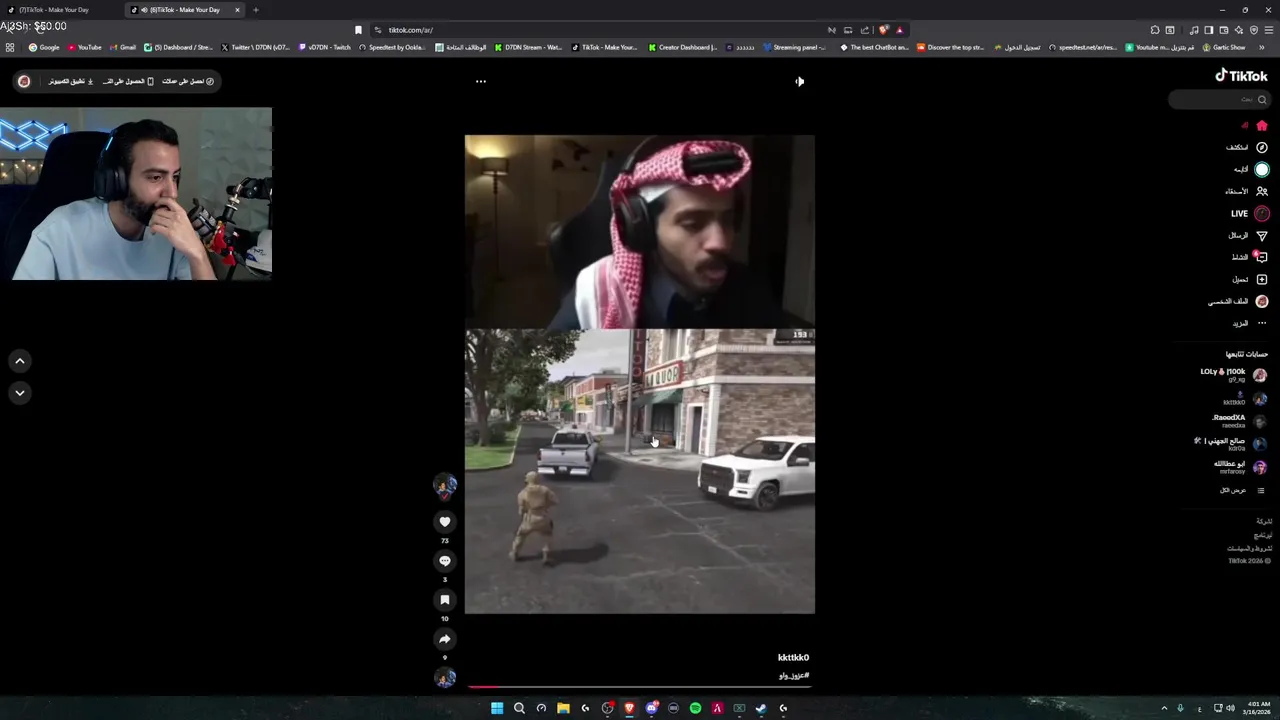Open Spotify from taskbar
The height and width of the screenshot is (720, 1280).
(695, 708)
